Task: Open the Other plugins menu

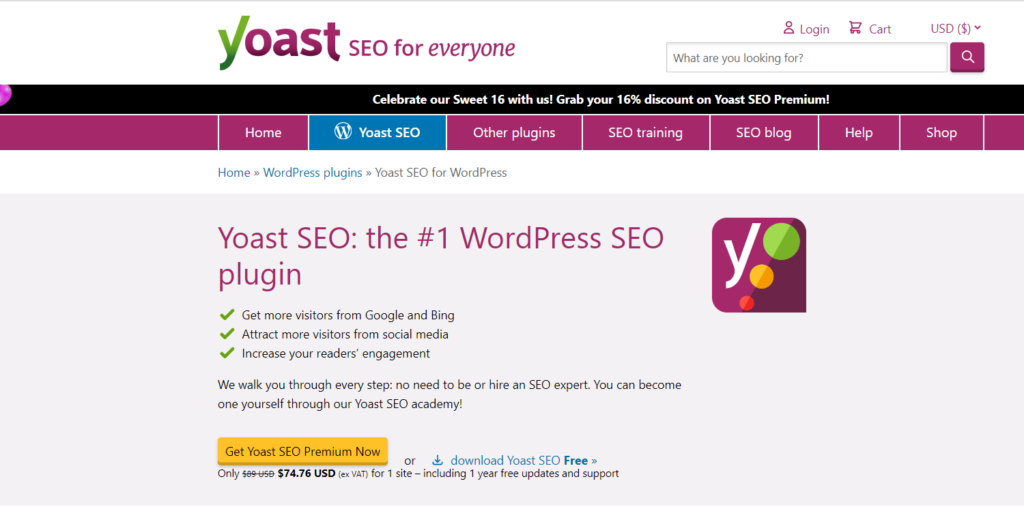Action: coord(514,132)
